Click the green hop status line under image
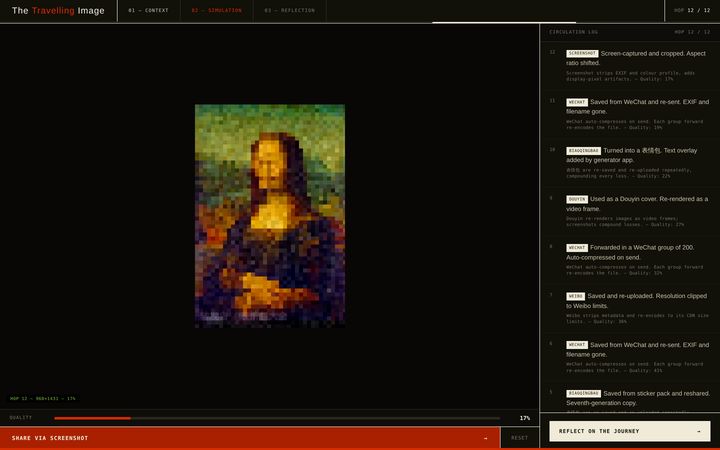 [x=43, y=399]
